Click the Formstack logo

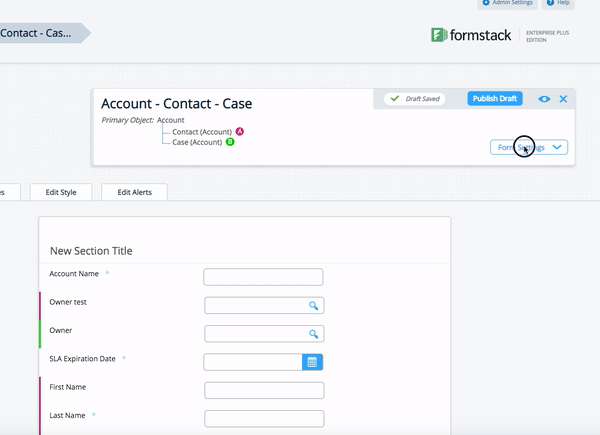pyautogui.click(x=470, y=35)
